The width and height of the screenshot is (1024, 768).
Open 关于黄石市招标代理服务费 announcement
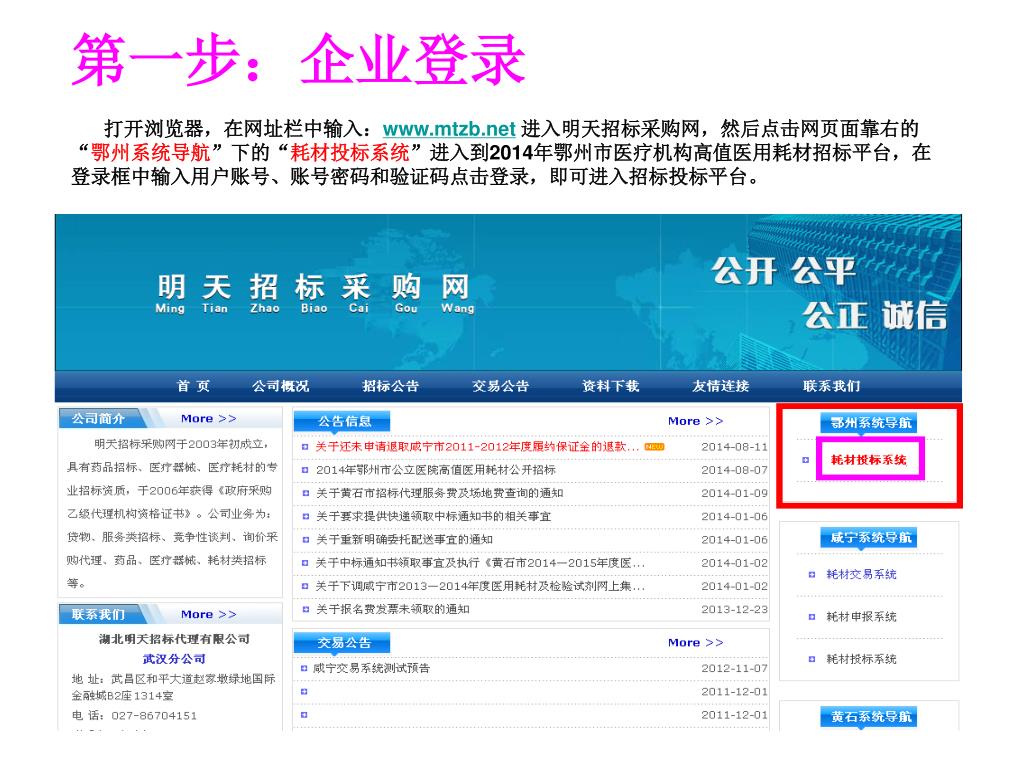tap(439, 493)
